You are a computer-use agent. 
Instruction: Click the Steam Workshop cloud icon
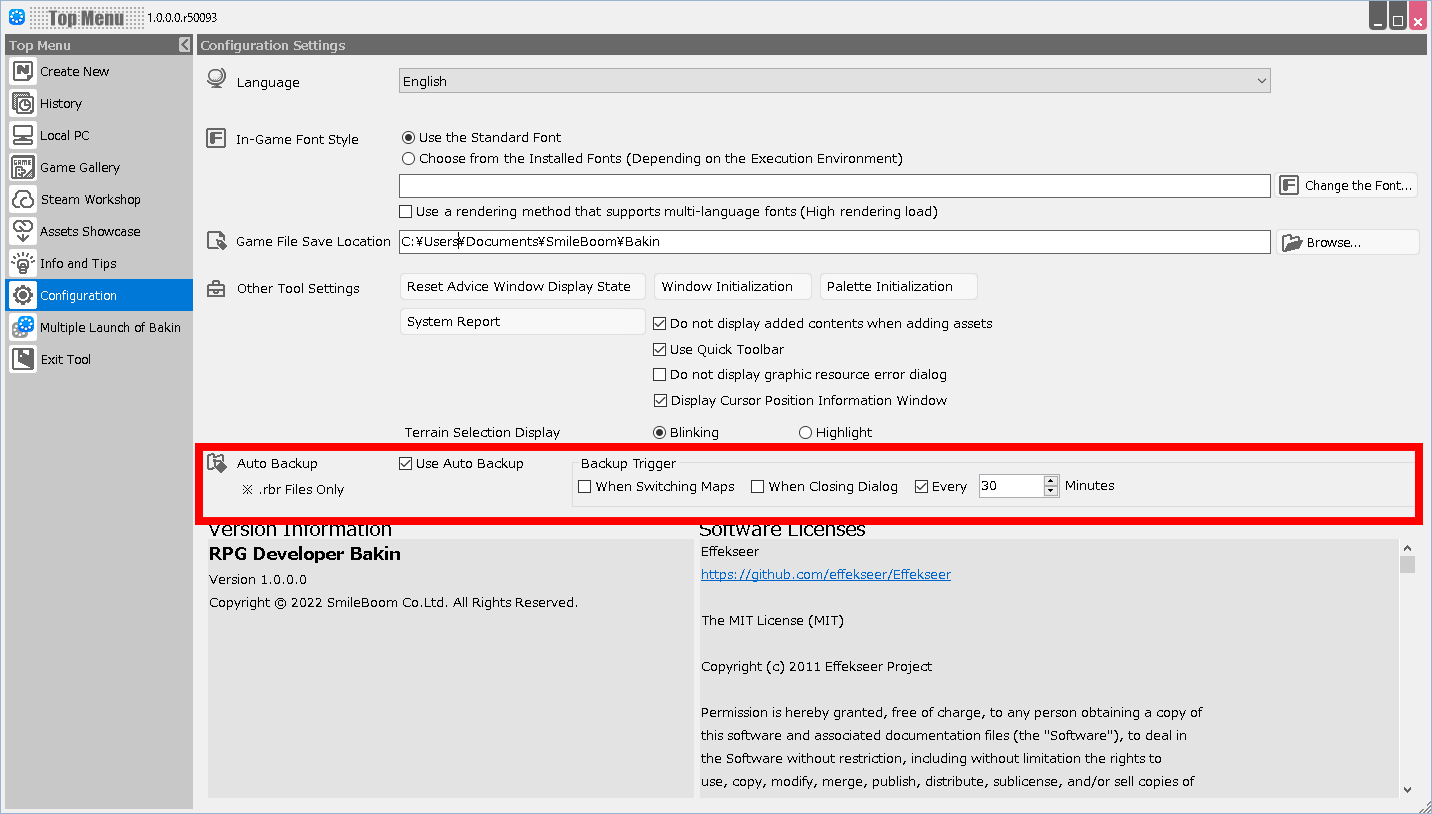23,199
